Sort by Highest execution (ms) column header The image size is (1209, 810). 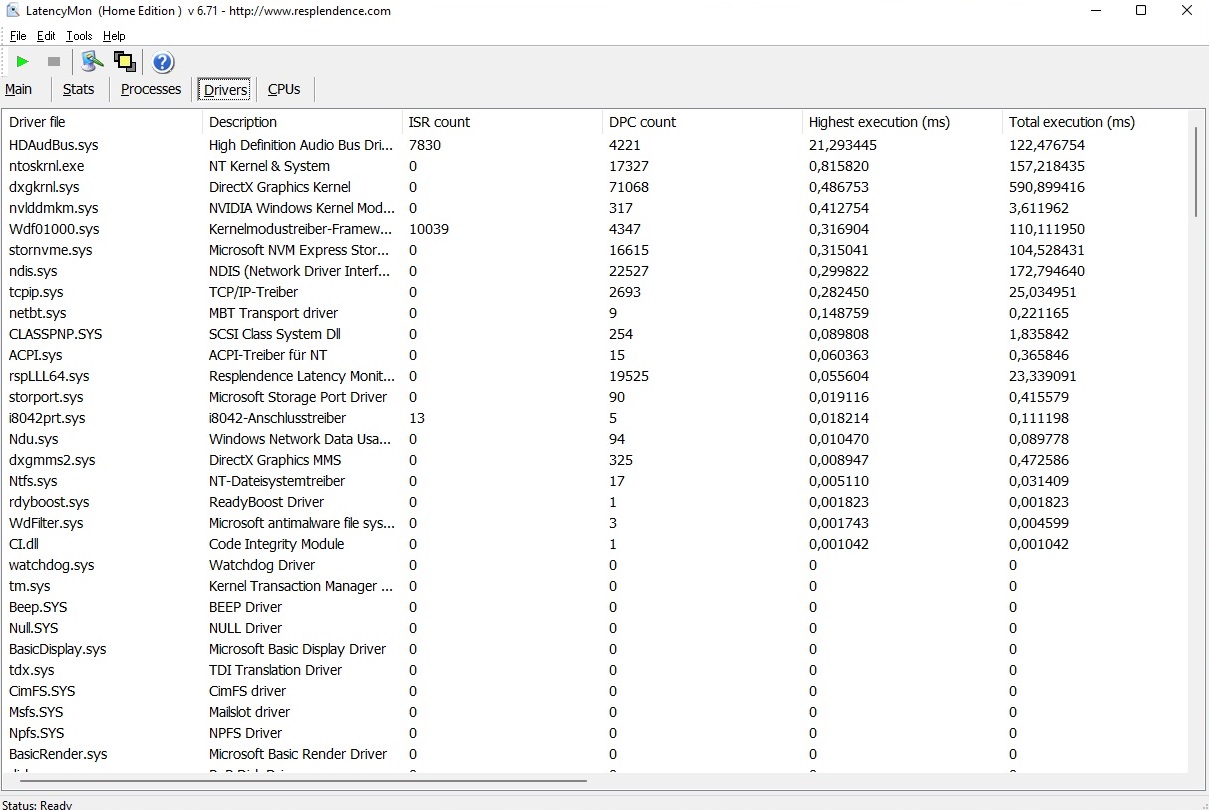click(x=879, y=122)
